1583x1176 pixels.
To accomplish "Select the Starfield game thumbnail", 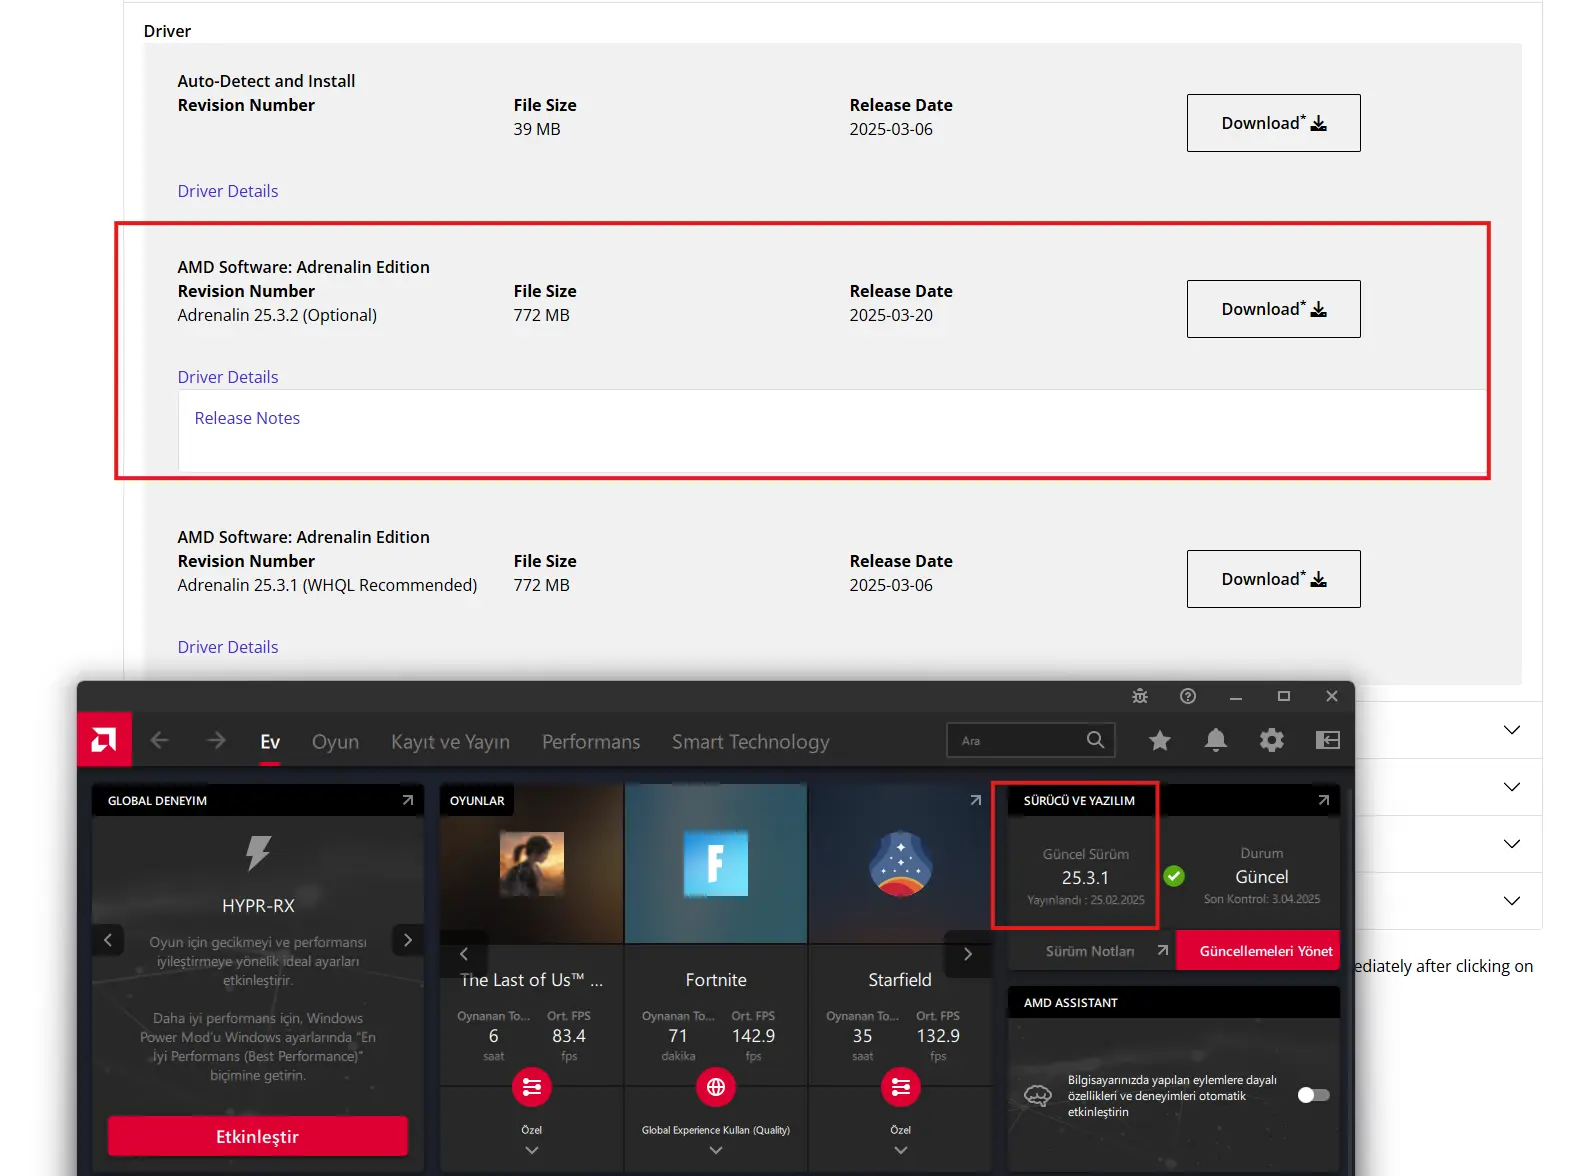I will 901,864.
